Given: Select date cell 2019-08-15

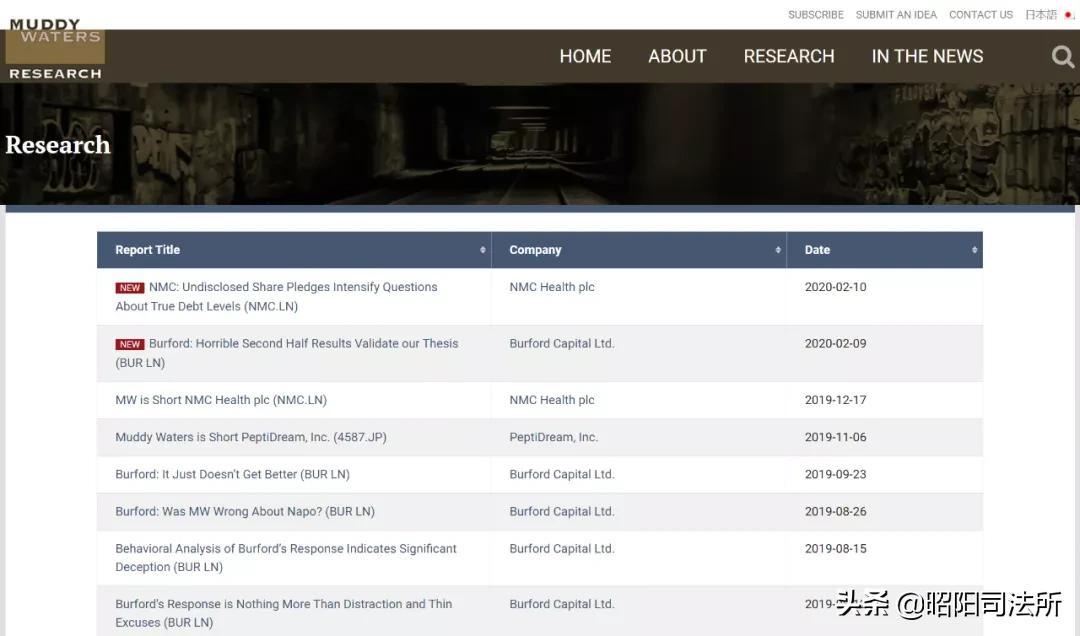Looking at the screenshot, I should click(x=835, y=548).
